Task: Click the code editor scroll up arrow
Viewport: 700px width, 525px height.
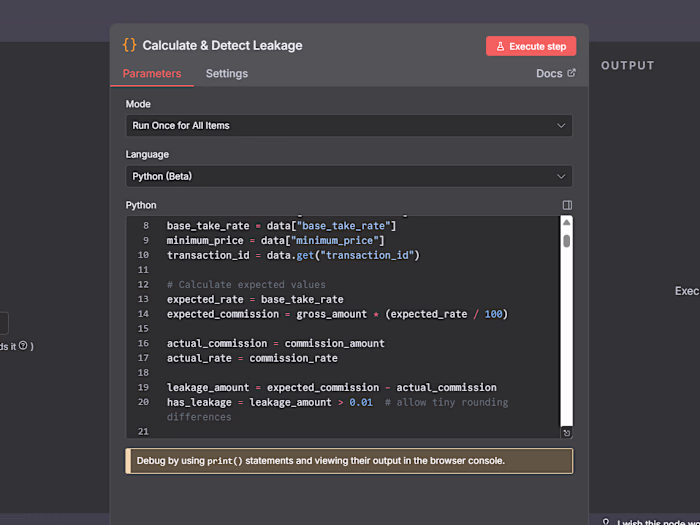Action: (x=567, y=222)
